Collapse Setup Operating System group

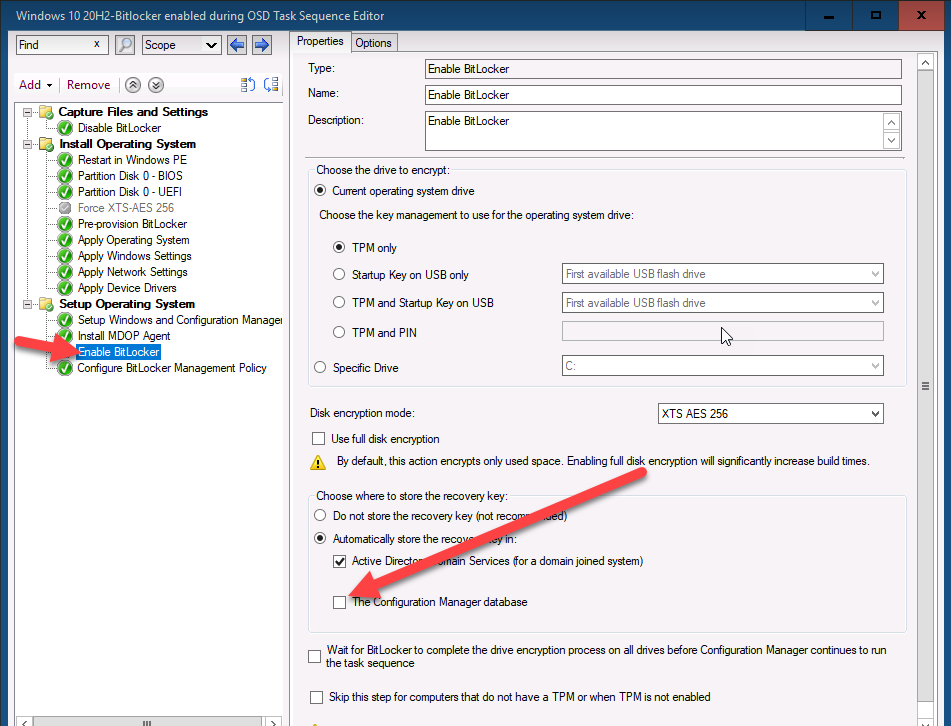point(27,304)
